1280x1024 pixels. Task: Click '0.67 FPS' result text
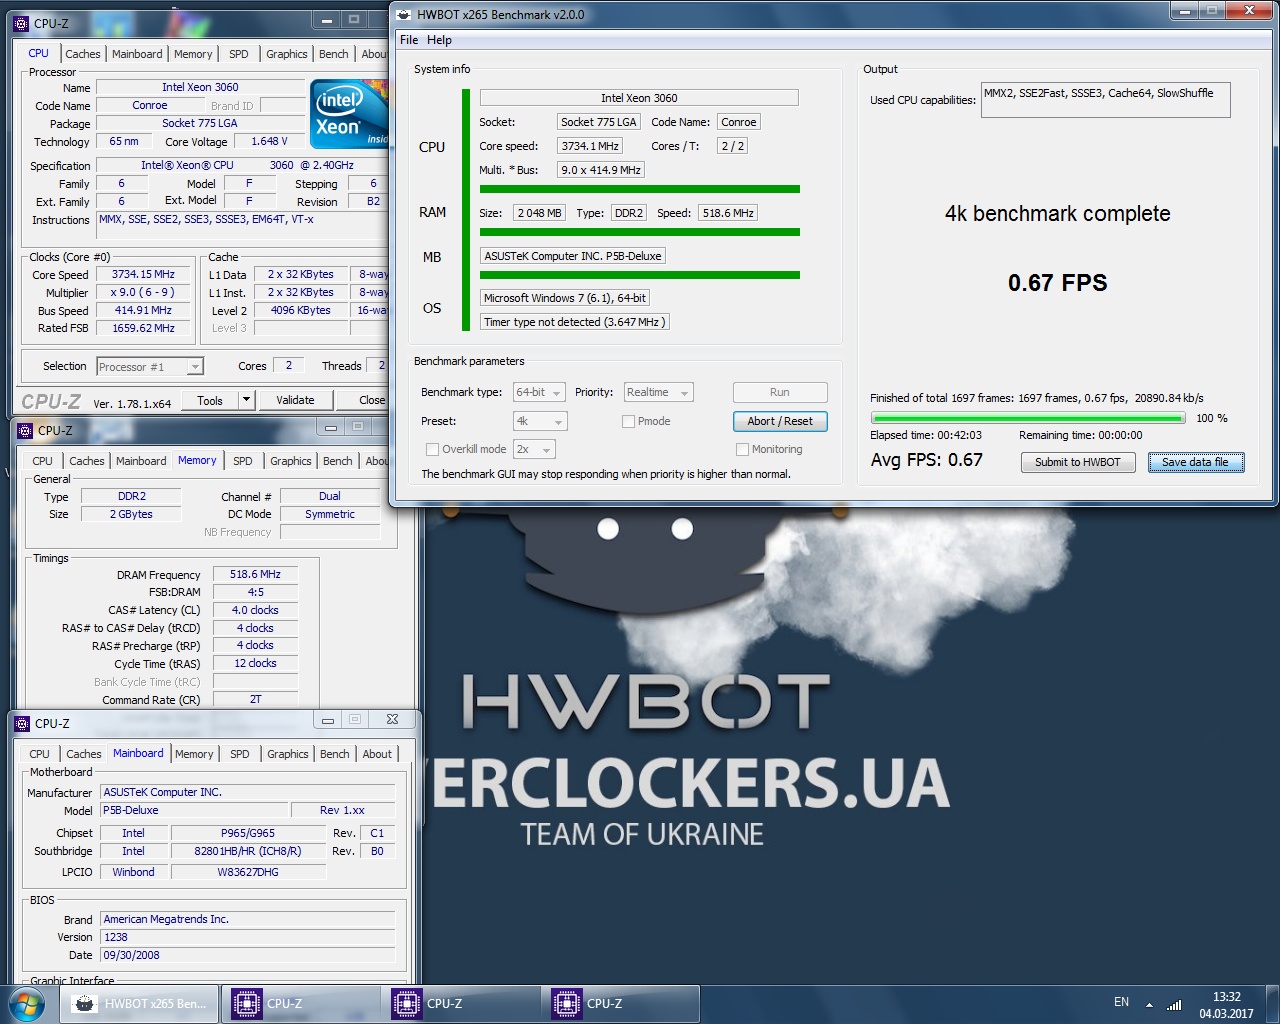(1057, 283)
